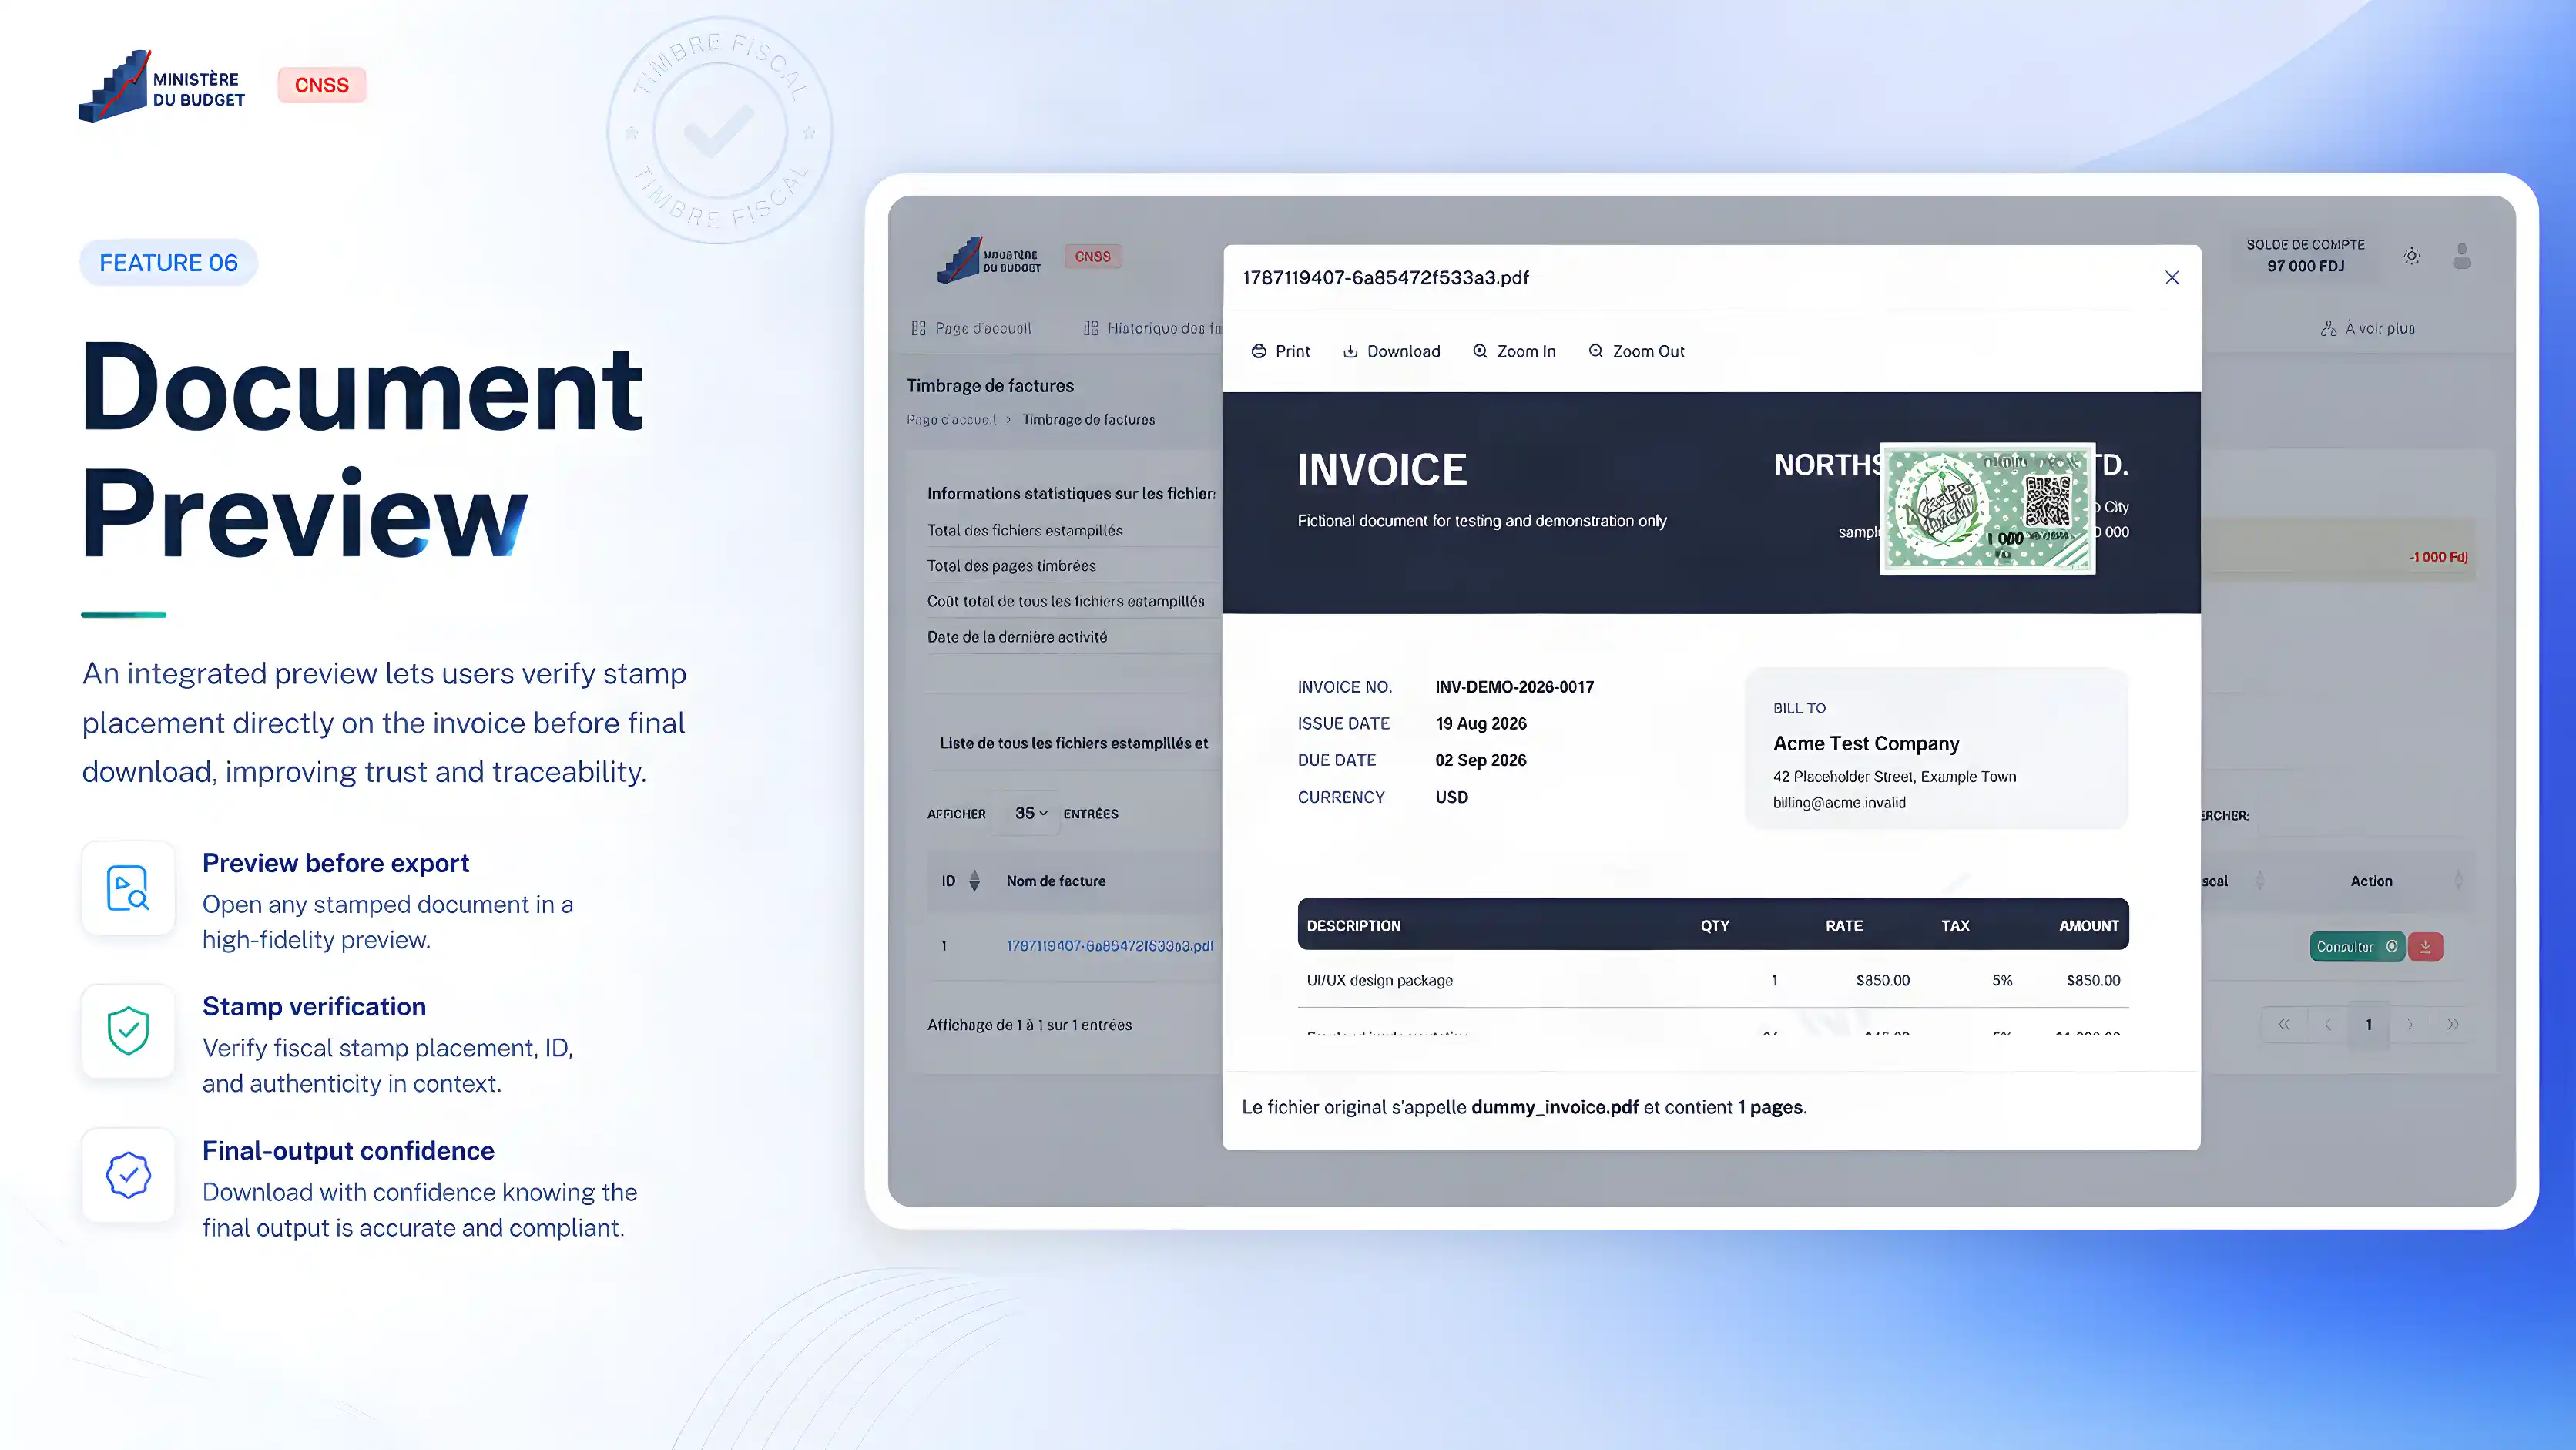Click the dummy_invoice.pdf file name in the footer
Screen dimensions: 2576x1450
pyautogui.click(x=1554, y=1107)
